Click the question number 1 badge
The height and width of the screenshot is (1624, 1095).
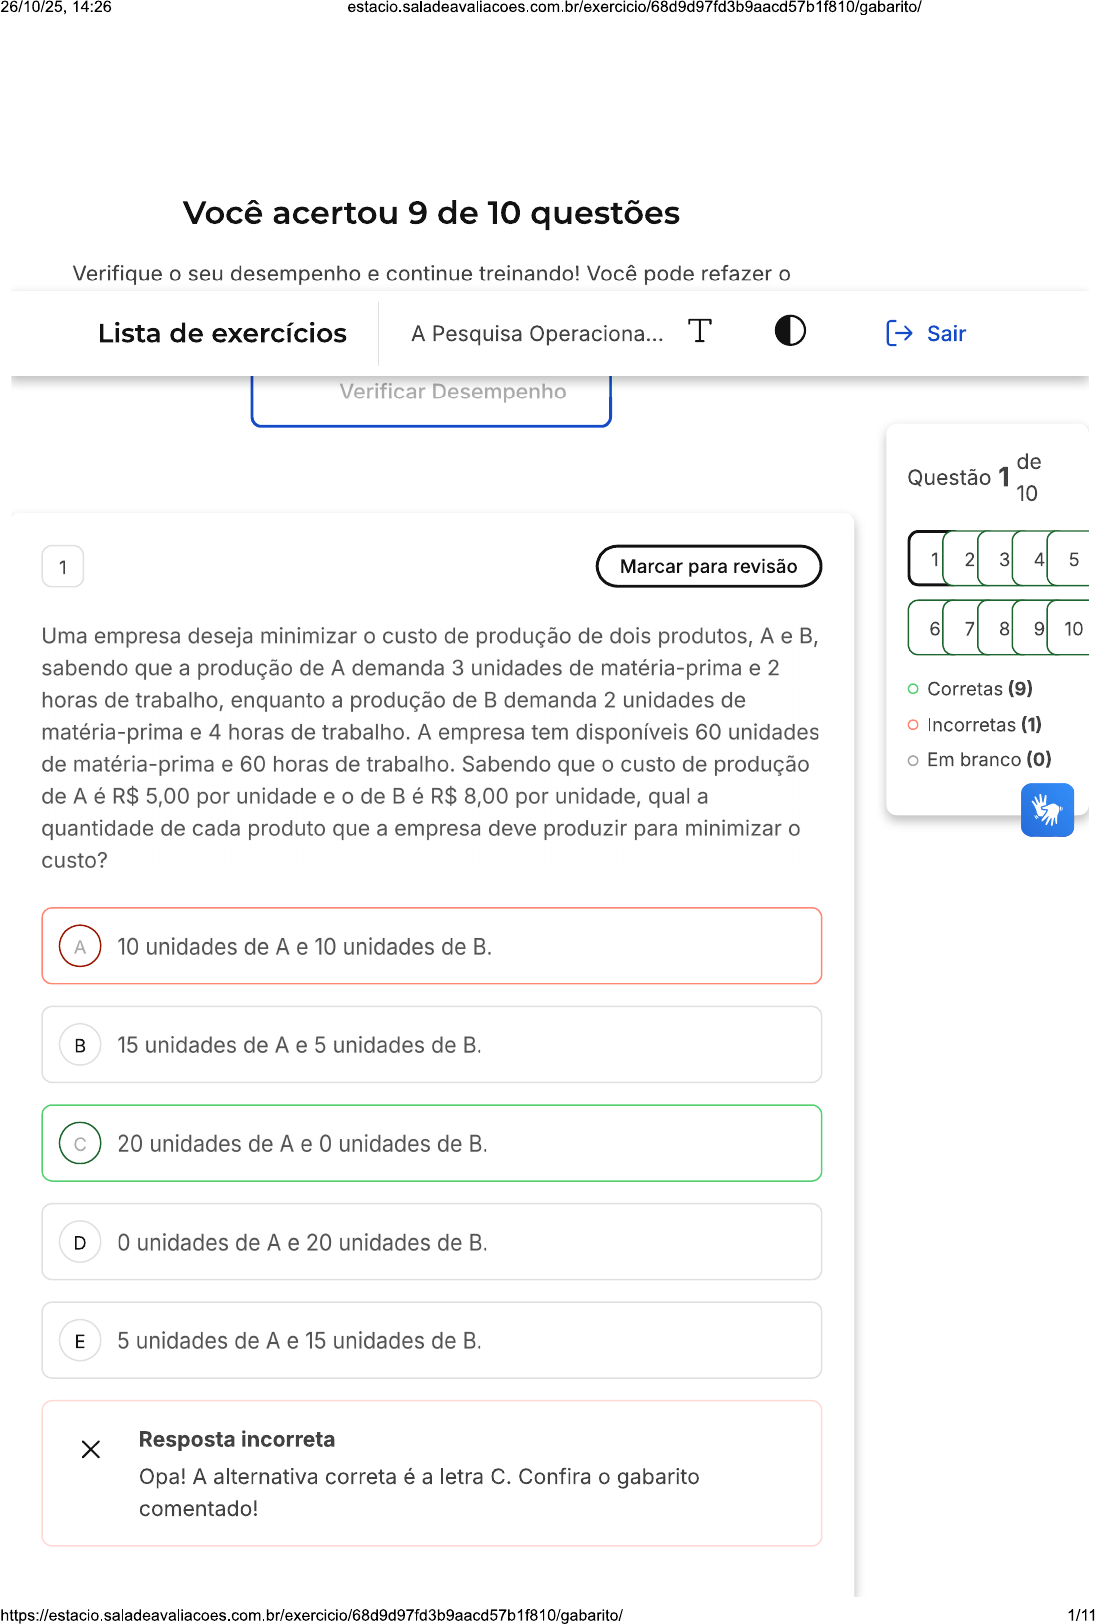tap(63, 567)
